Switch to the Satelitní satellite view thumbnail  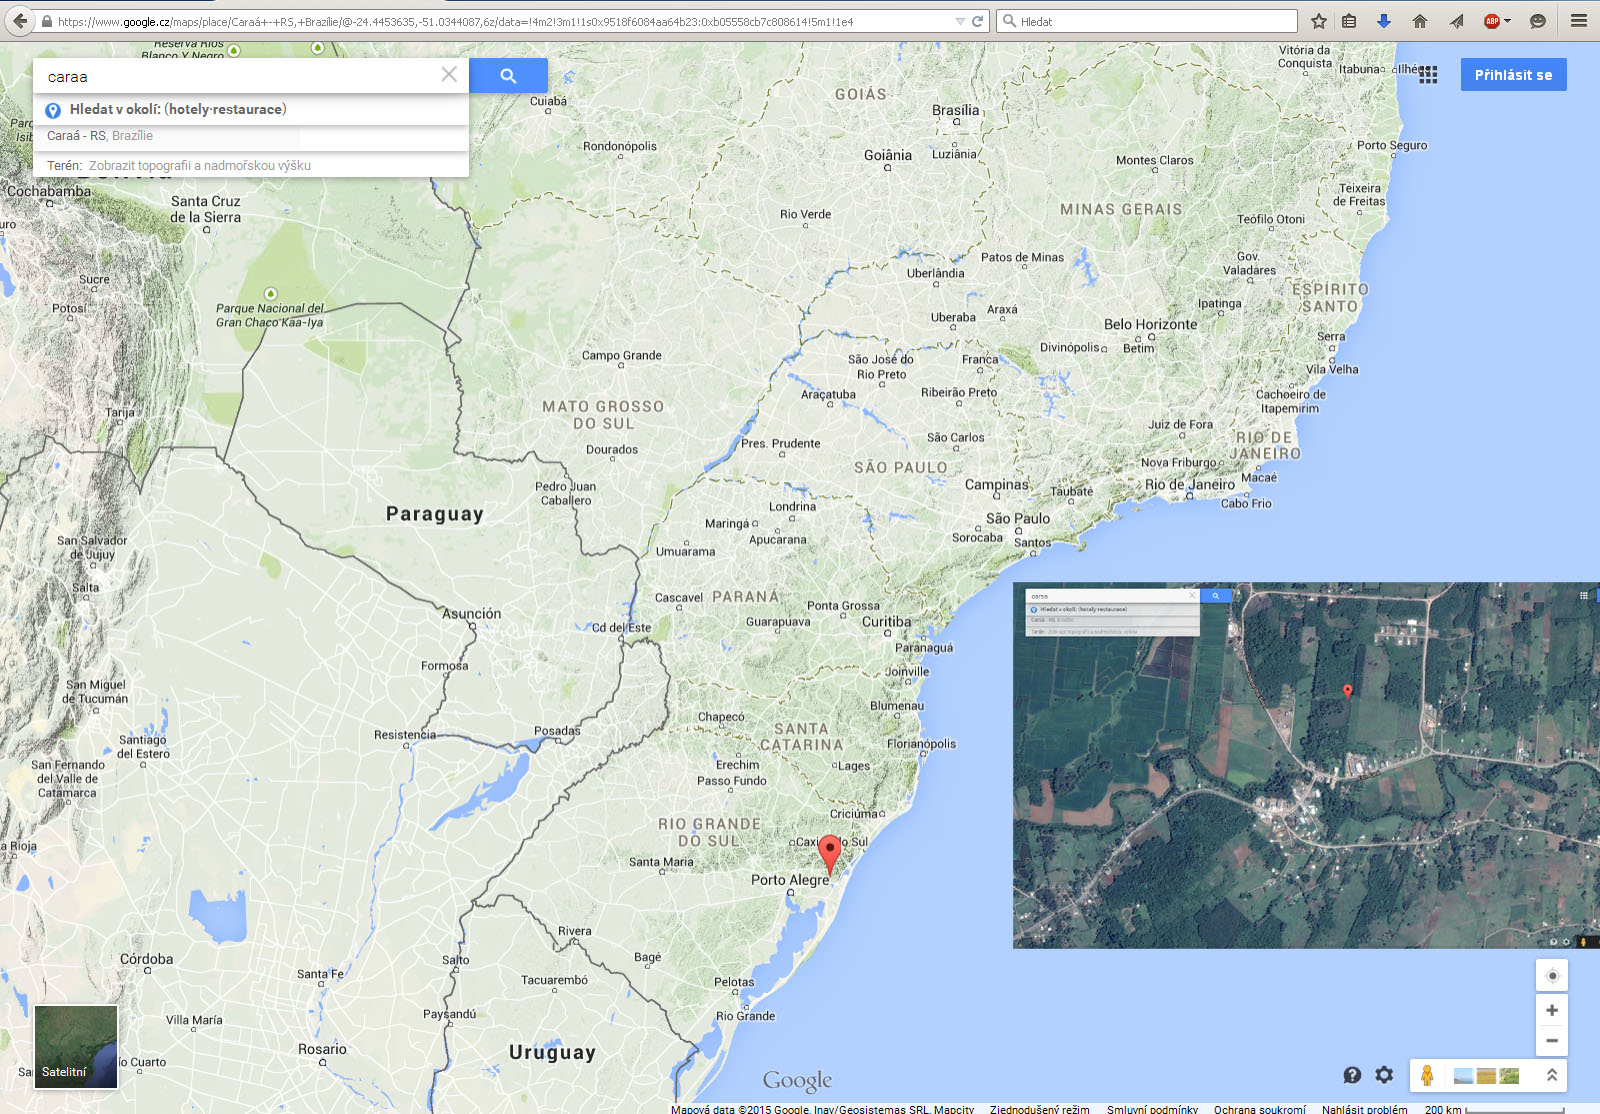tap(76, 1046)
